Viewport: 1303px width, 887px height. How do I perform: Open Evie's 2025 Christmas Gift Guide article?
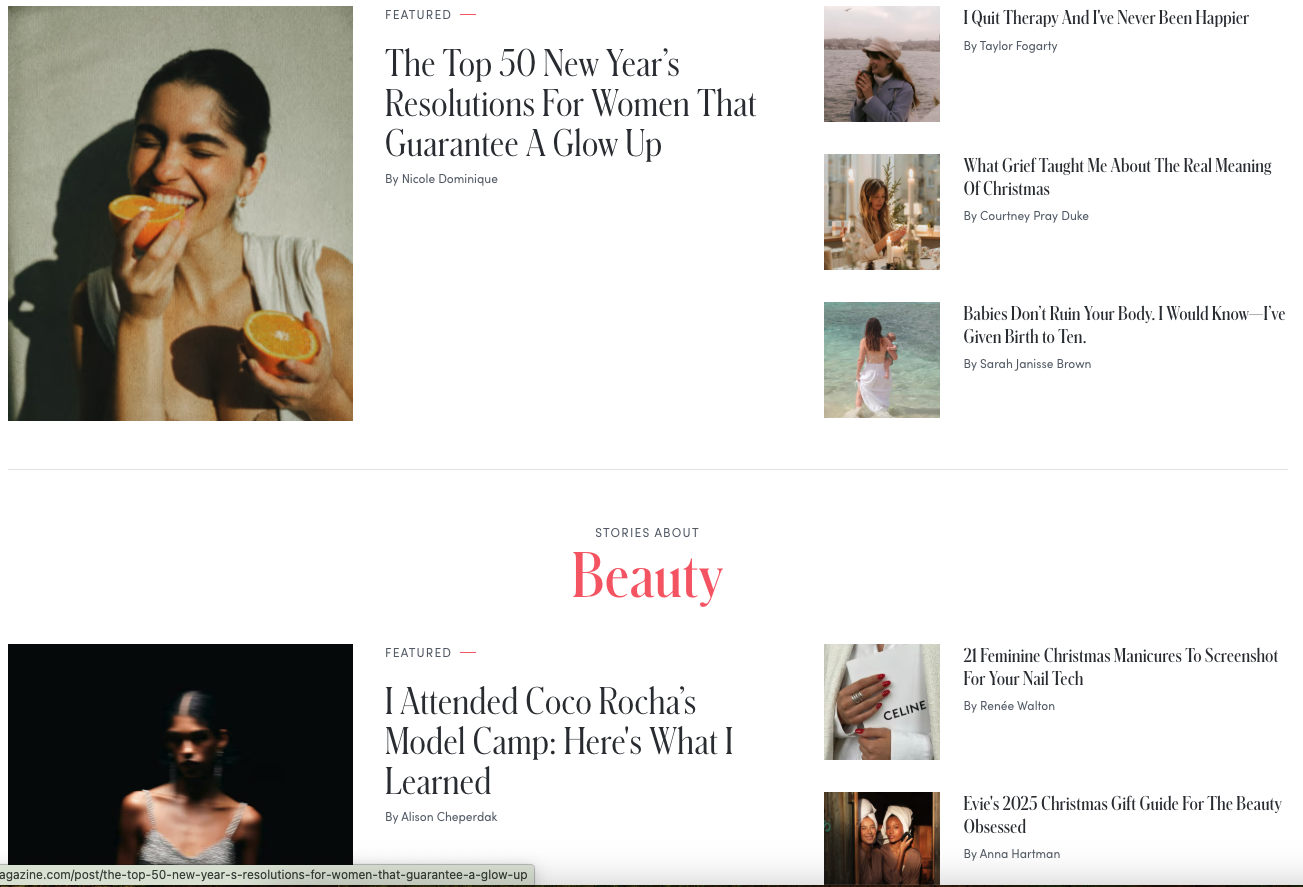1122,815
